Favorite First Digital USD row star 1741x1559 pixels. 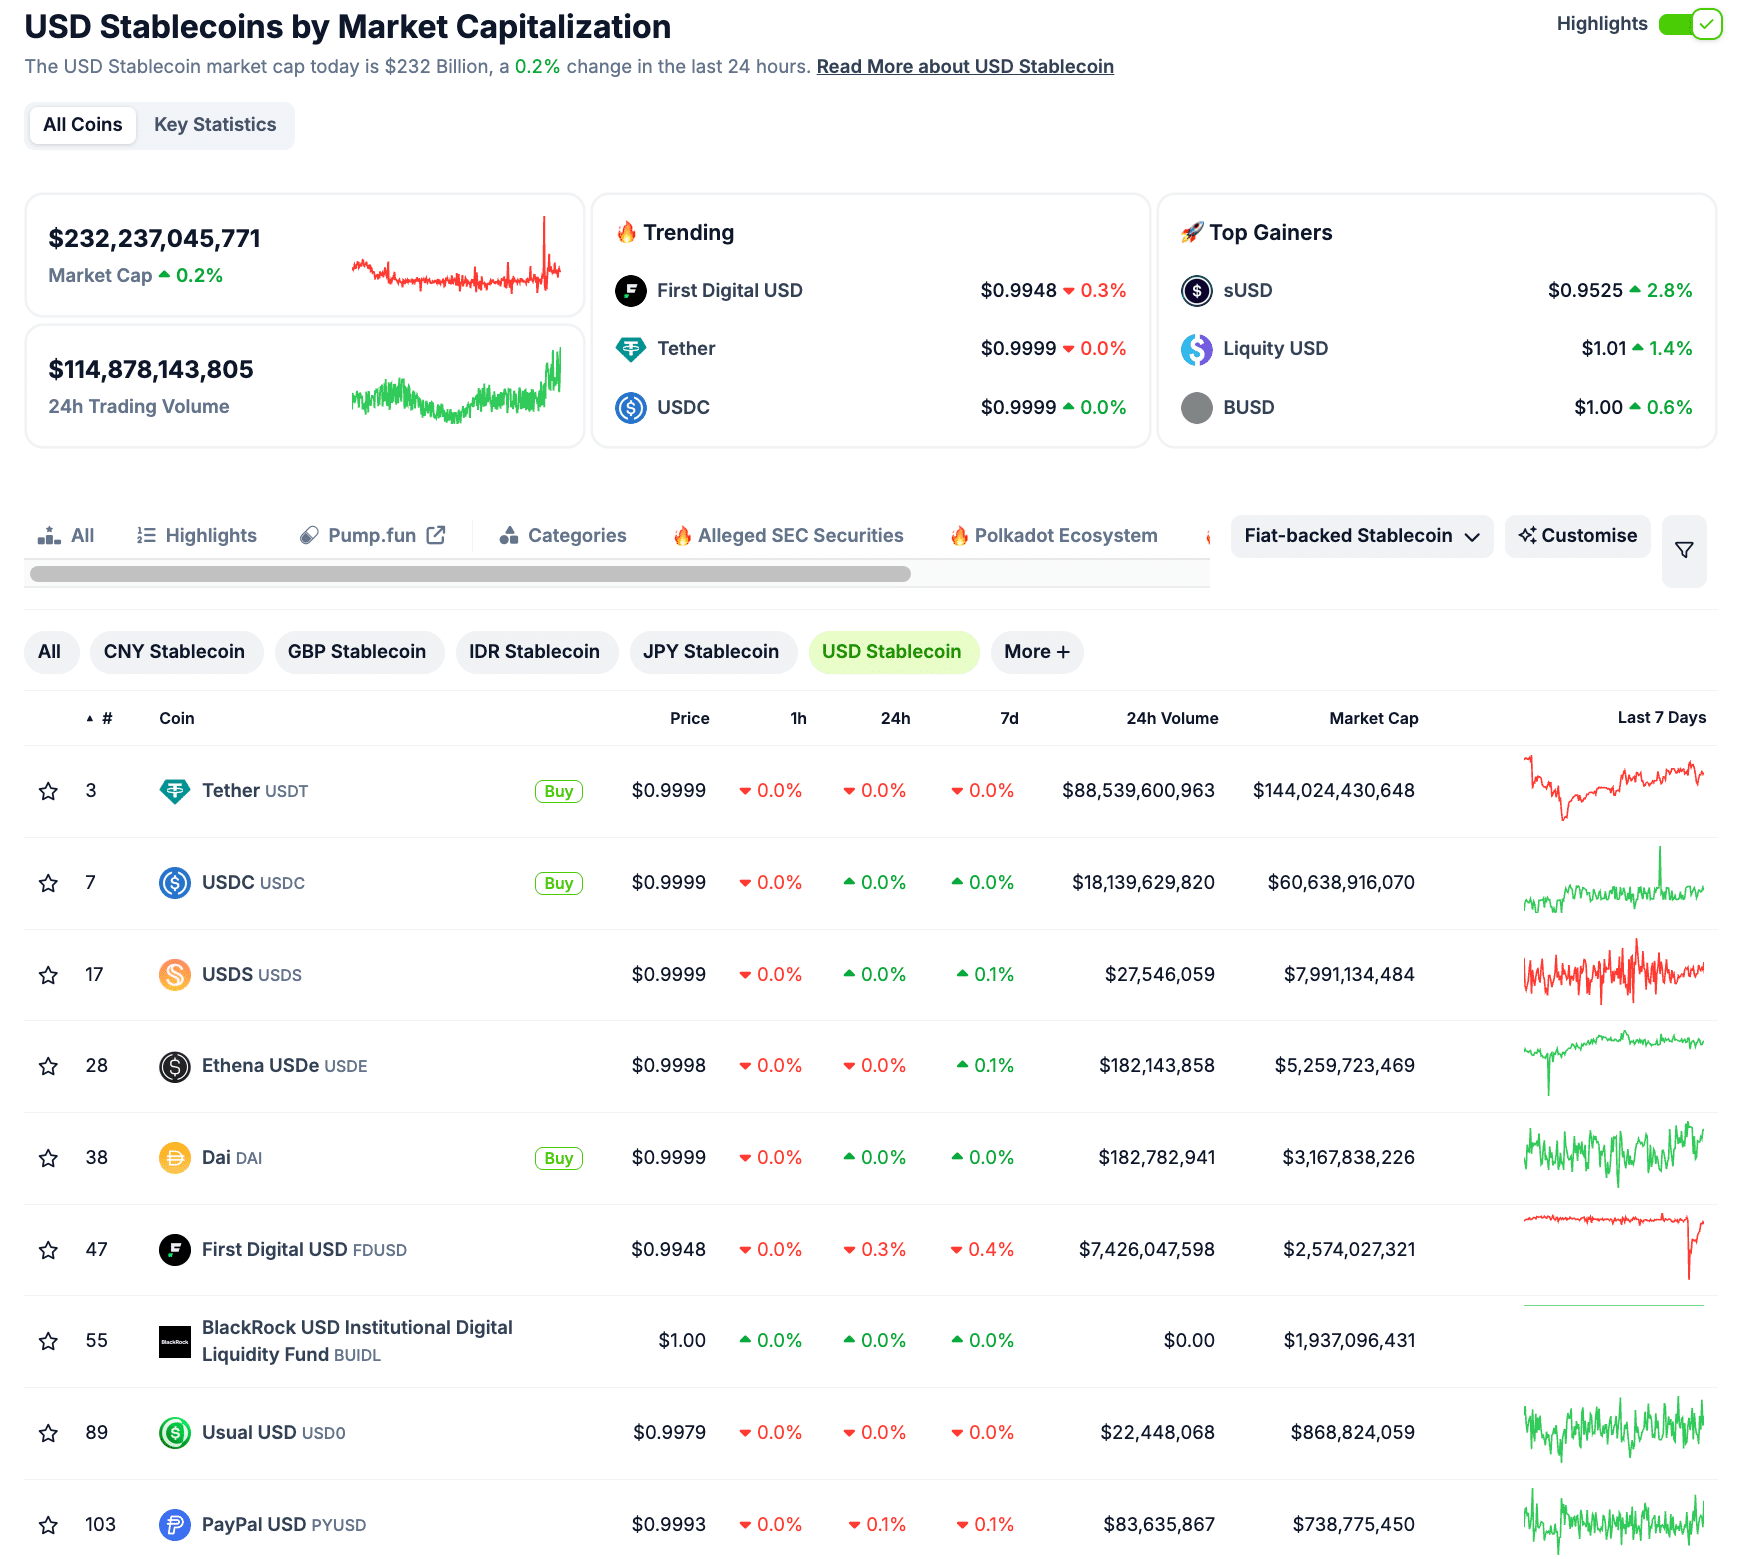click(x=48, y=1250)
